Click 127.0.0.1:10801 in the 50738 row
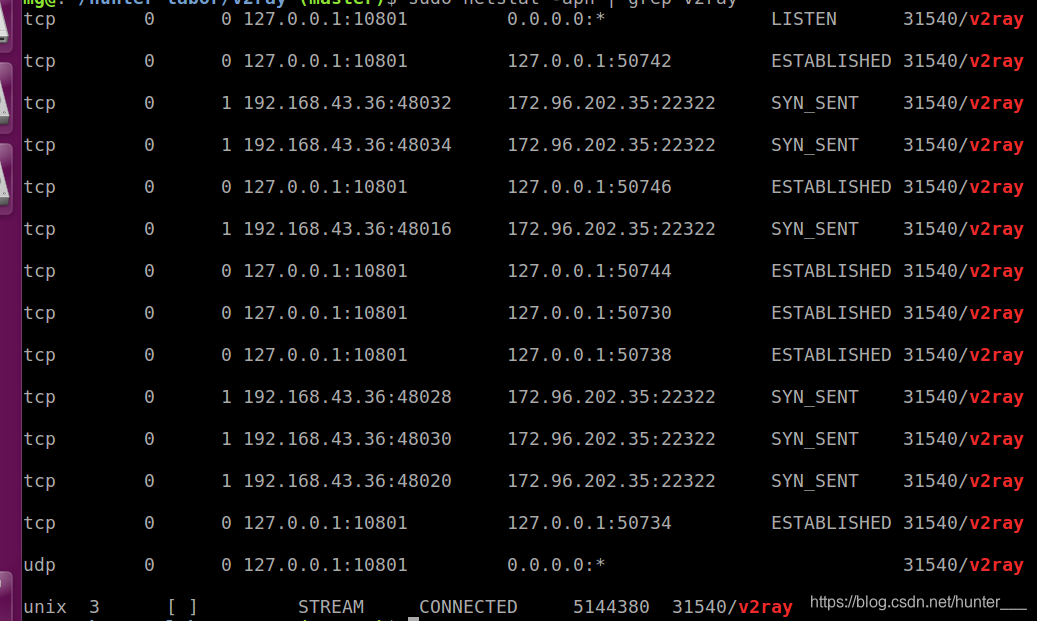Image resolution: width=1037 pixels, height=621 pixels. [x=325, y=355]
